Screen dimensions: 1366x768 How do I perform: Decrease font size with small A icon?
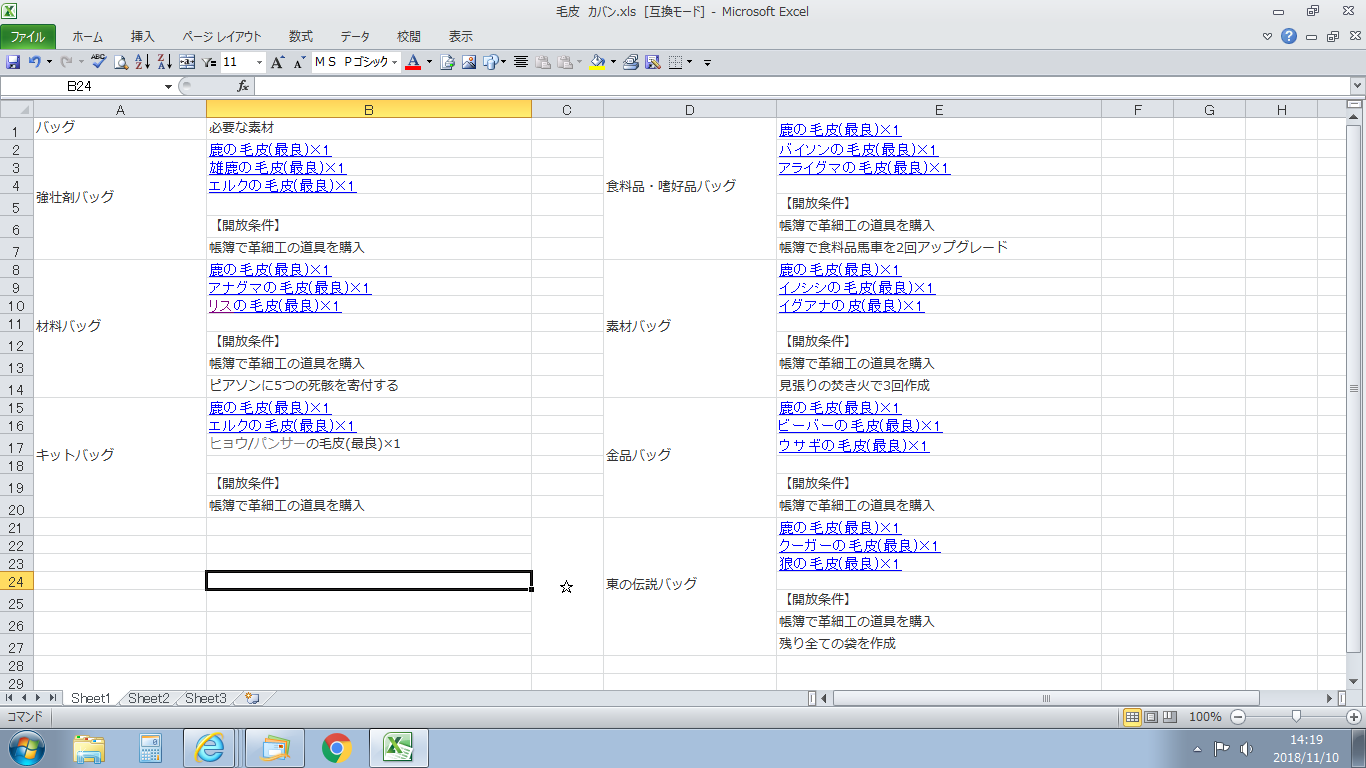point(299,62)
